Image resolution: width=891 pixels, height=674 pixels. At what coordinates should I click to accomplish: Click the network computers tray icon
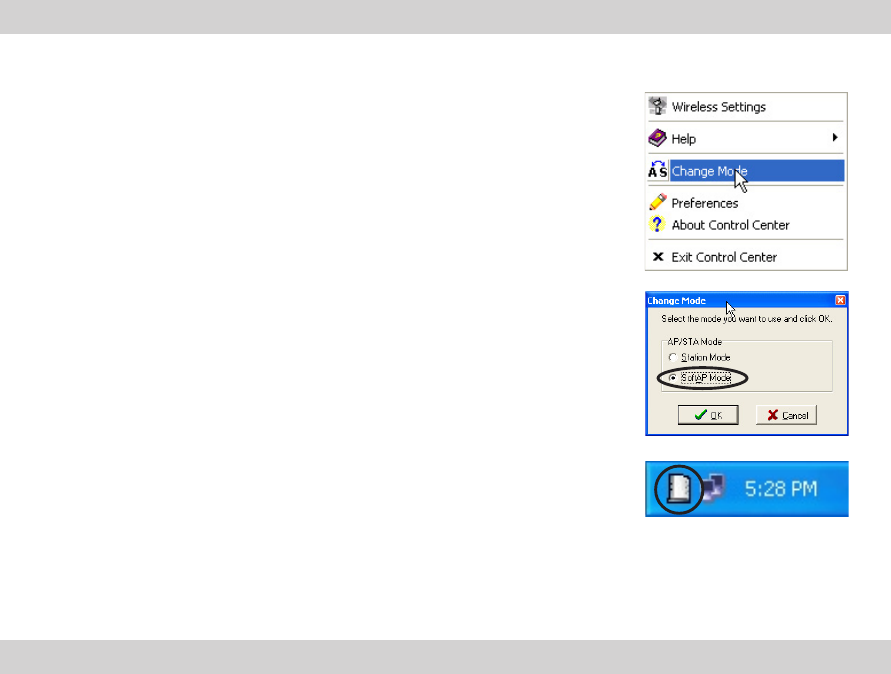713,488
